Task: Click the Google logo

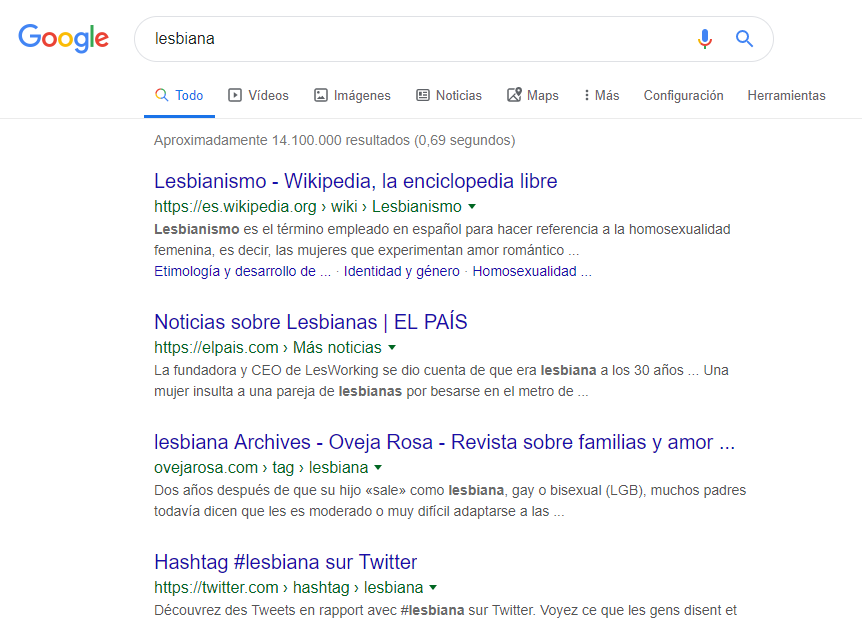Action: pos(63,38)
